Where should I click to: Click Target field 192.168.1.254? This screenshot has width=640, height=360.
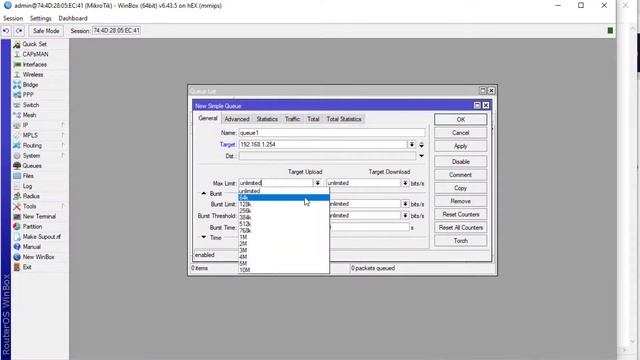coord(323,144)
